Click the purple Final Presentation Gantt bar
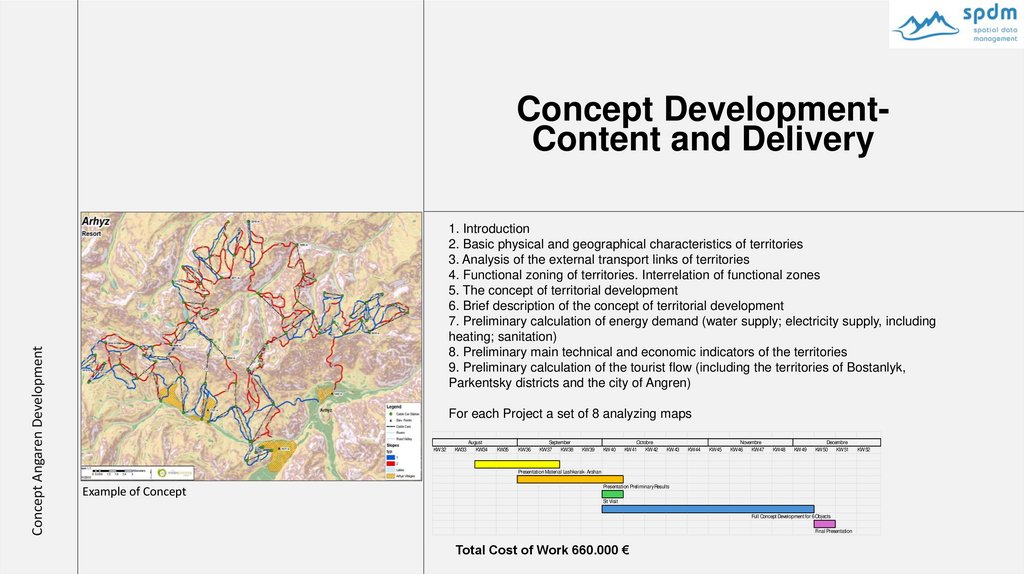 [x=825, y=524]
